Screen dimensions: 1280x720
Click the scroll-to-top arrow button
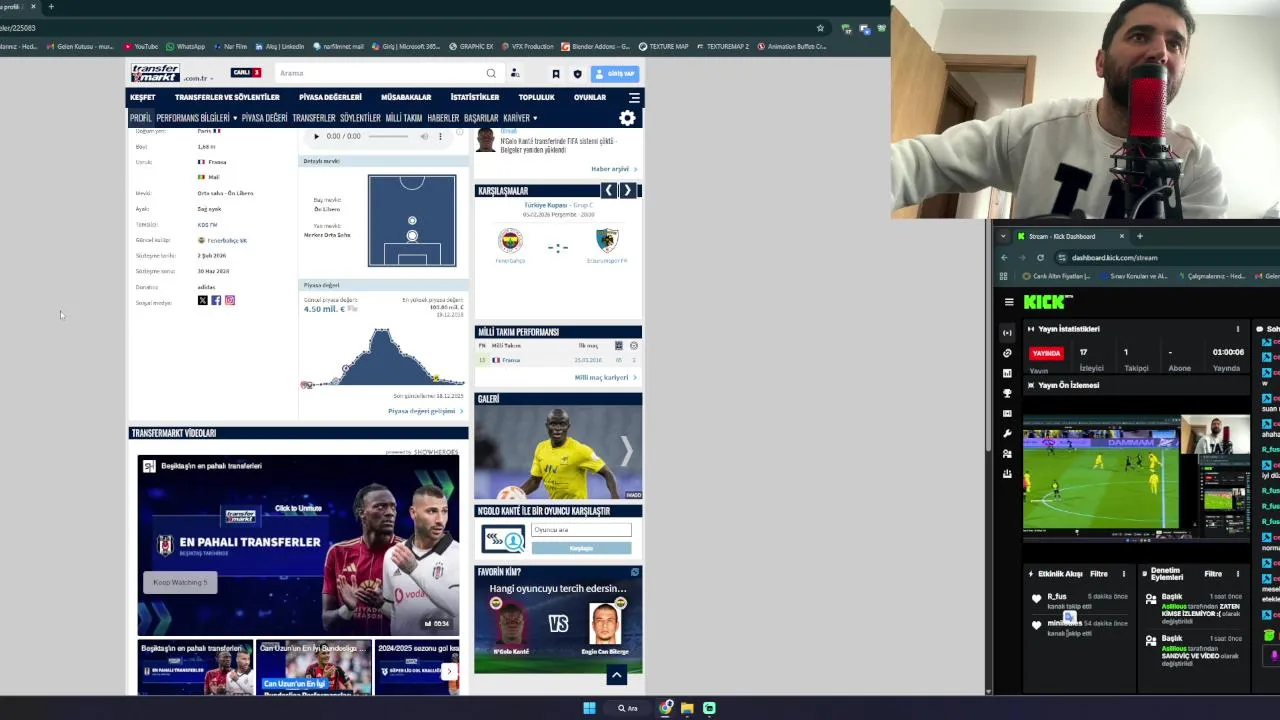coord(616,676)
